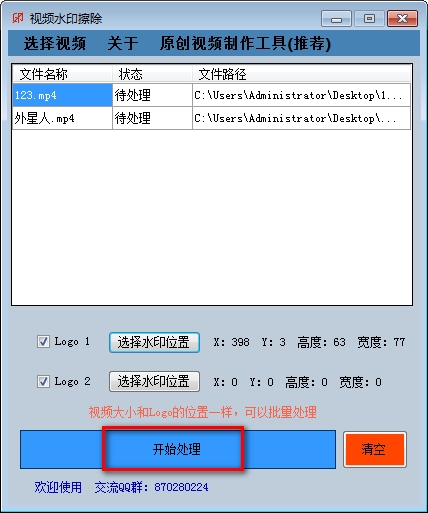Toggle the Logo 1 checkbox

tap(43, 342)
